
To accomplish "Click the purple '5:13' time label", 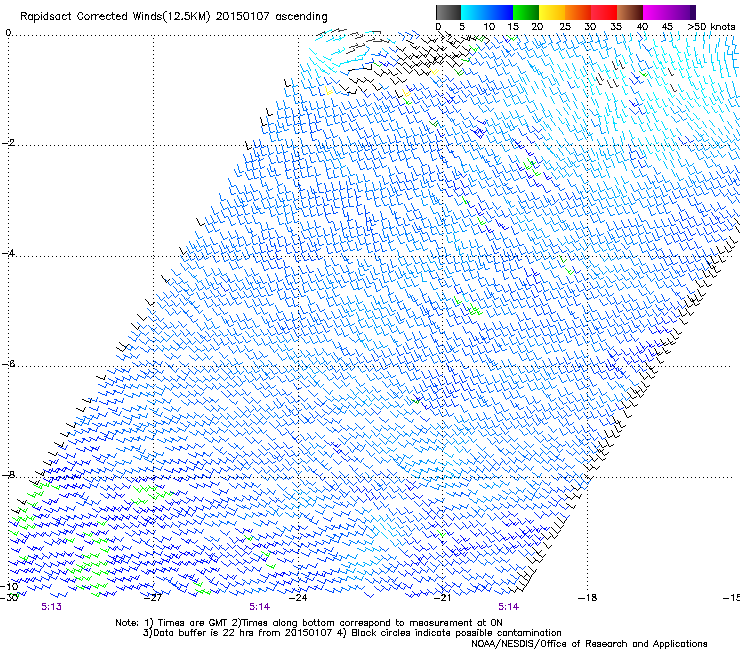I will (x=51, y=607).
